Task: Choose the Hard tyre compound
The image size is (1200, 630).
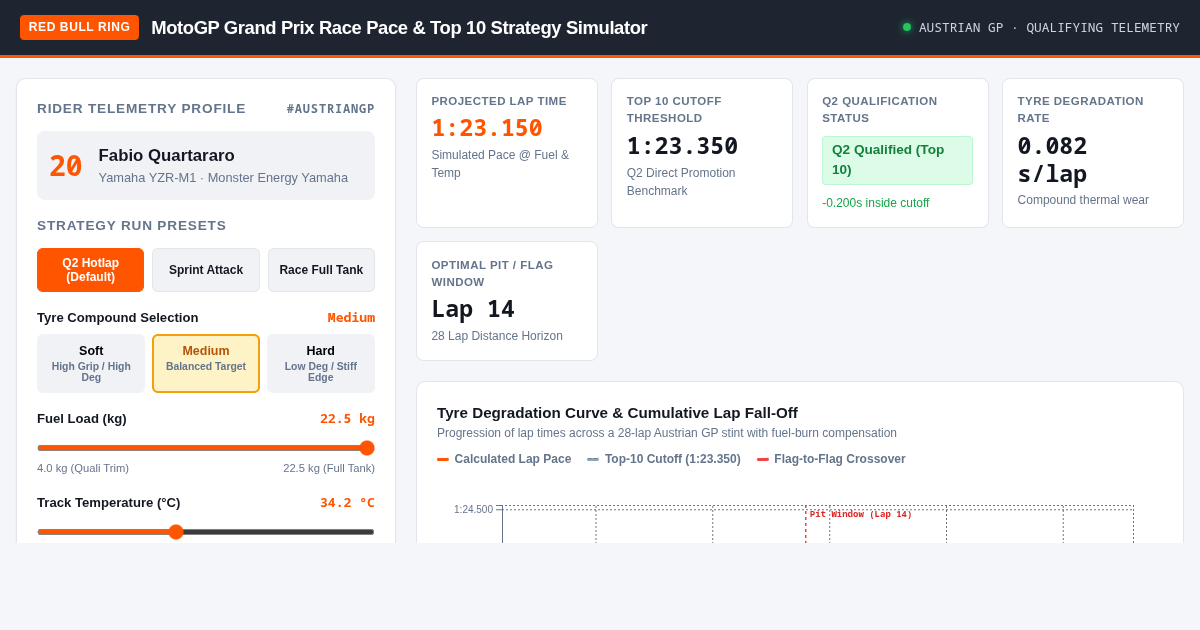Action: (x=321, y=364)
